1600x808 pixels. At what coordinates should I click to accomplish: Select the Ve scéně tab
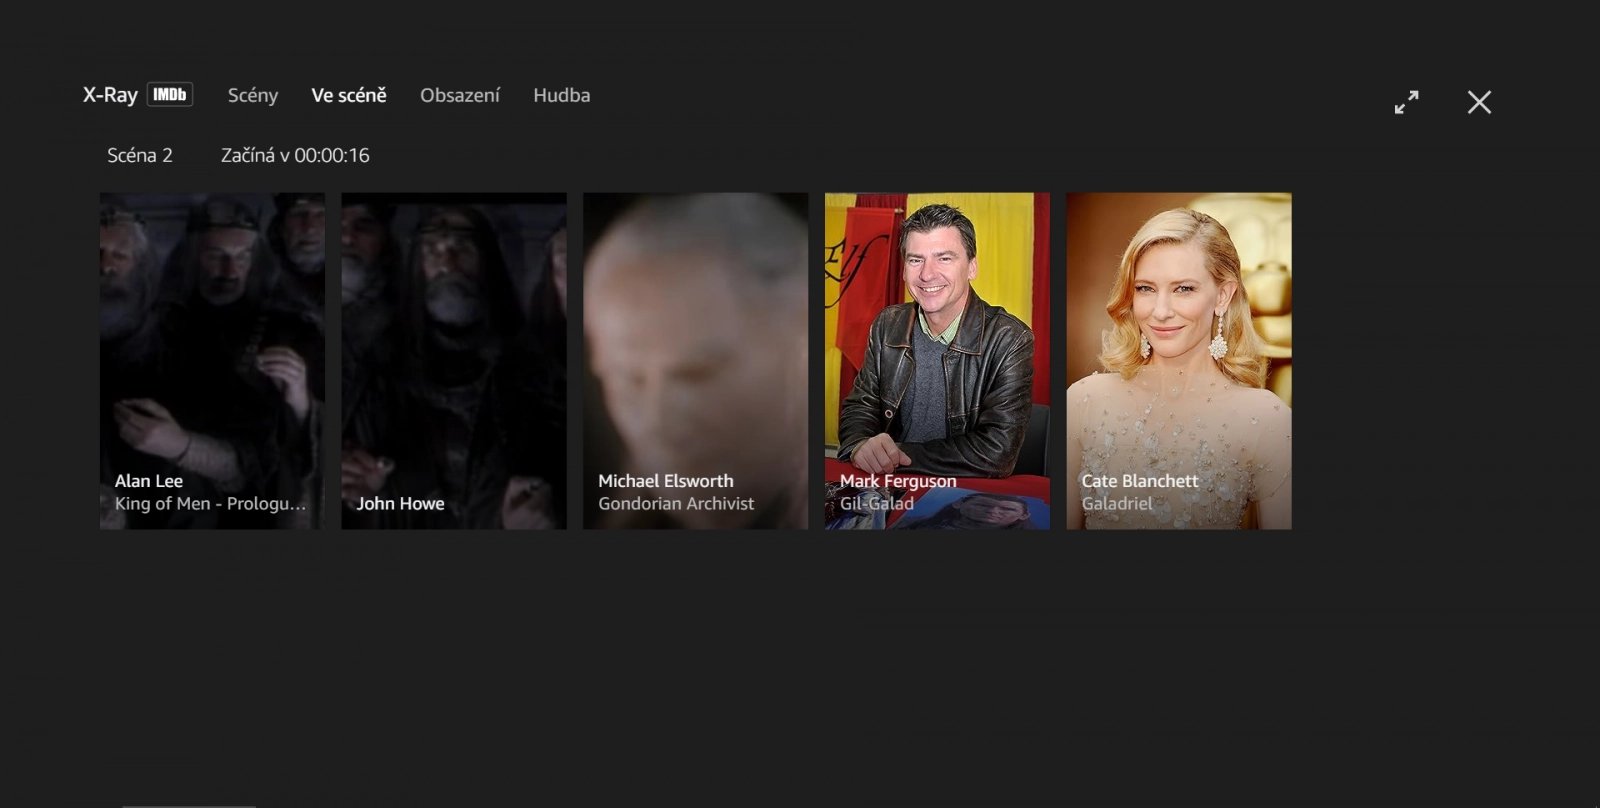click(x=349, y=95)
